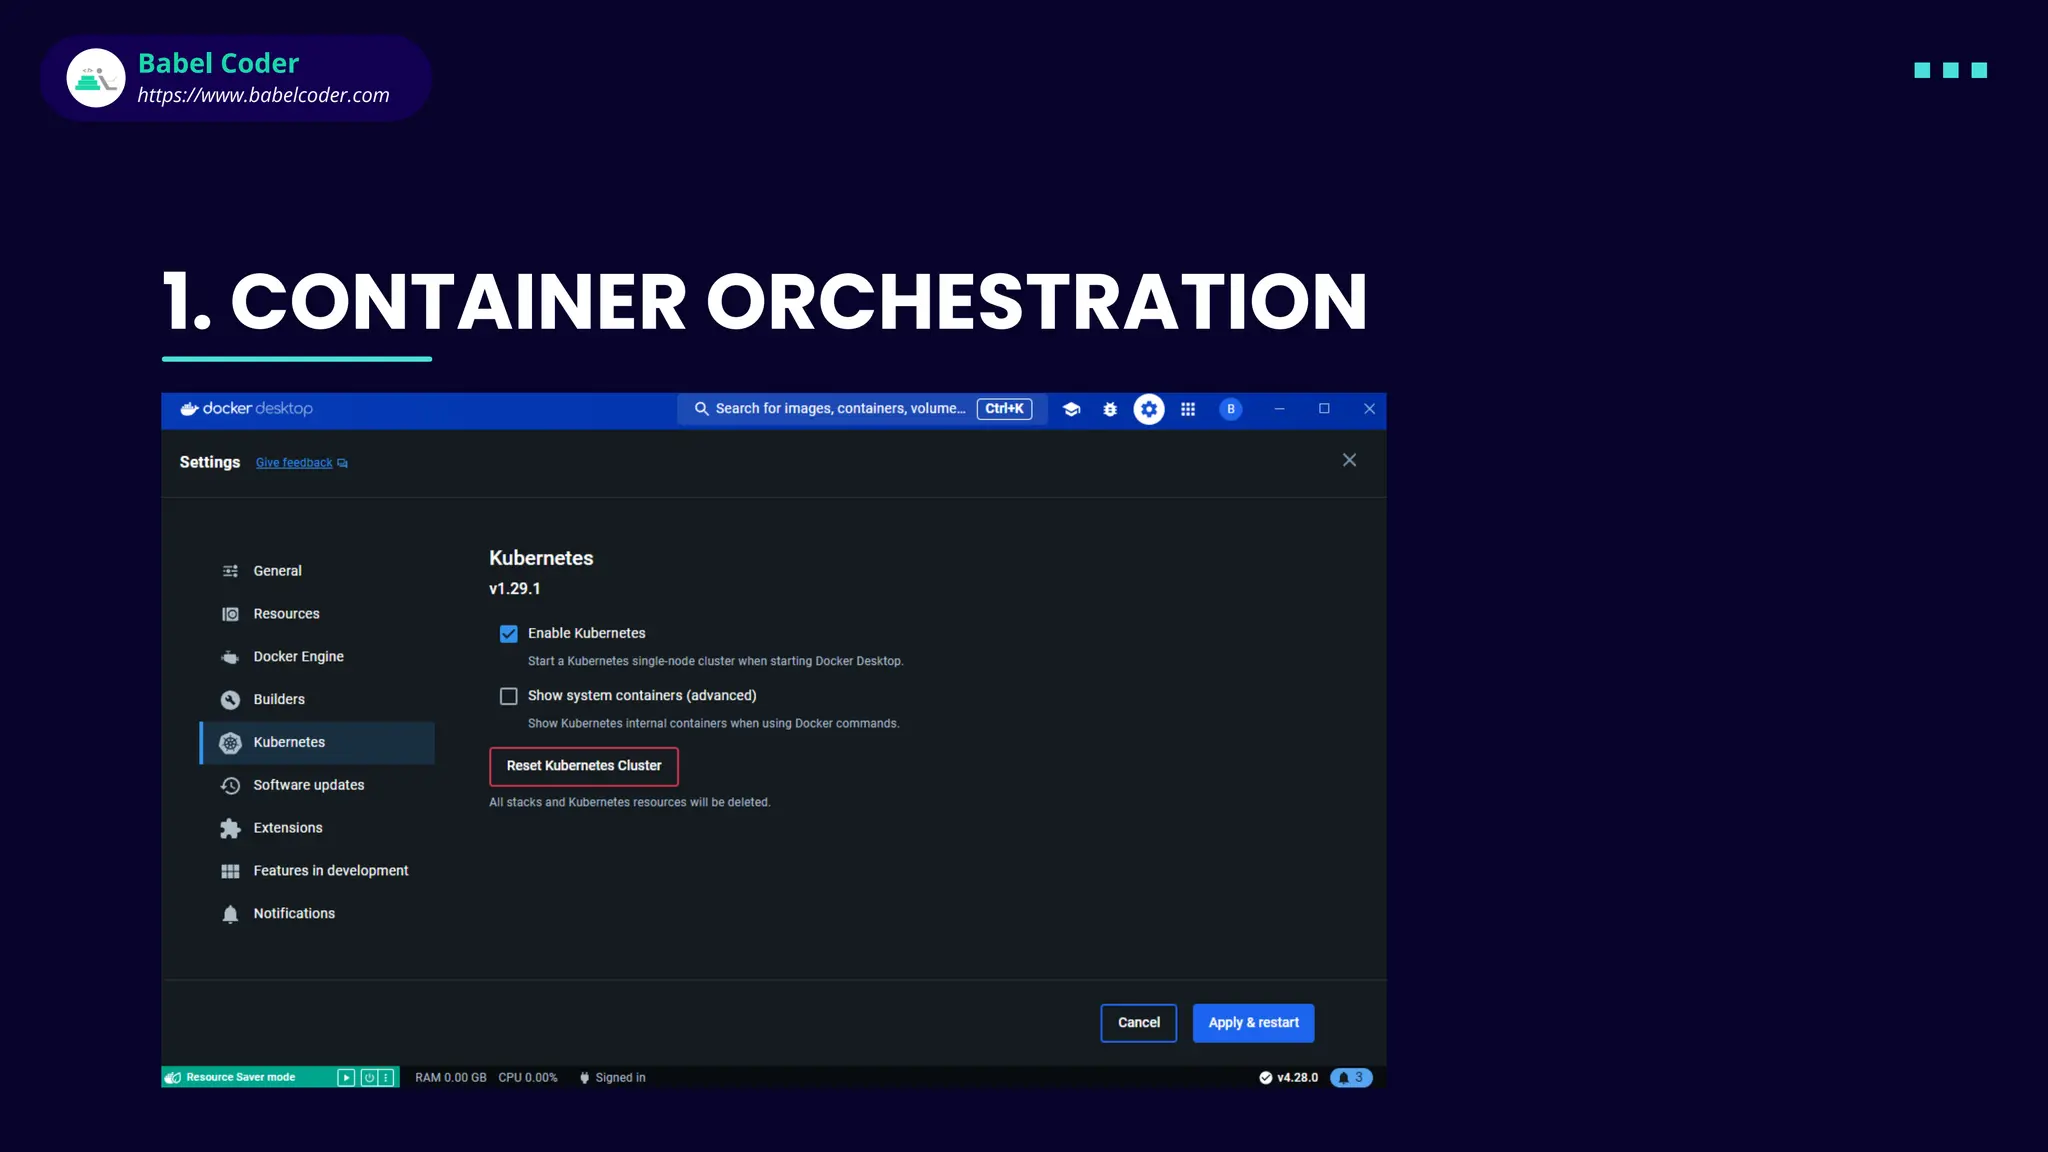This screenshot has width=2048, height=1152.
Task: Close the Settings panel
Action: point(1349,460)
